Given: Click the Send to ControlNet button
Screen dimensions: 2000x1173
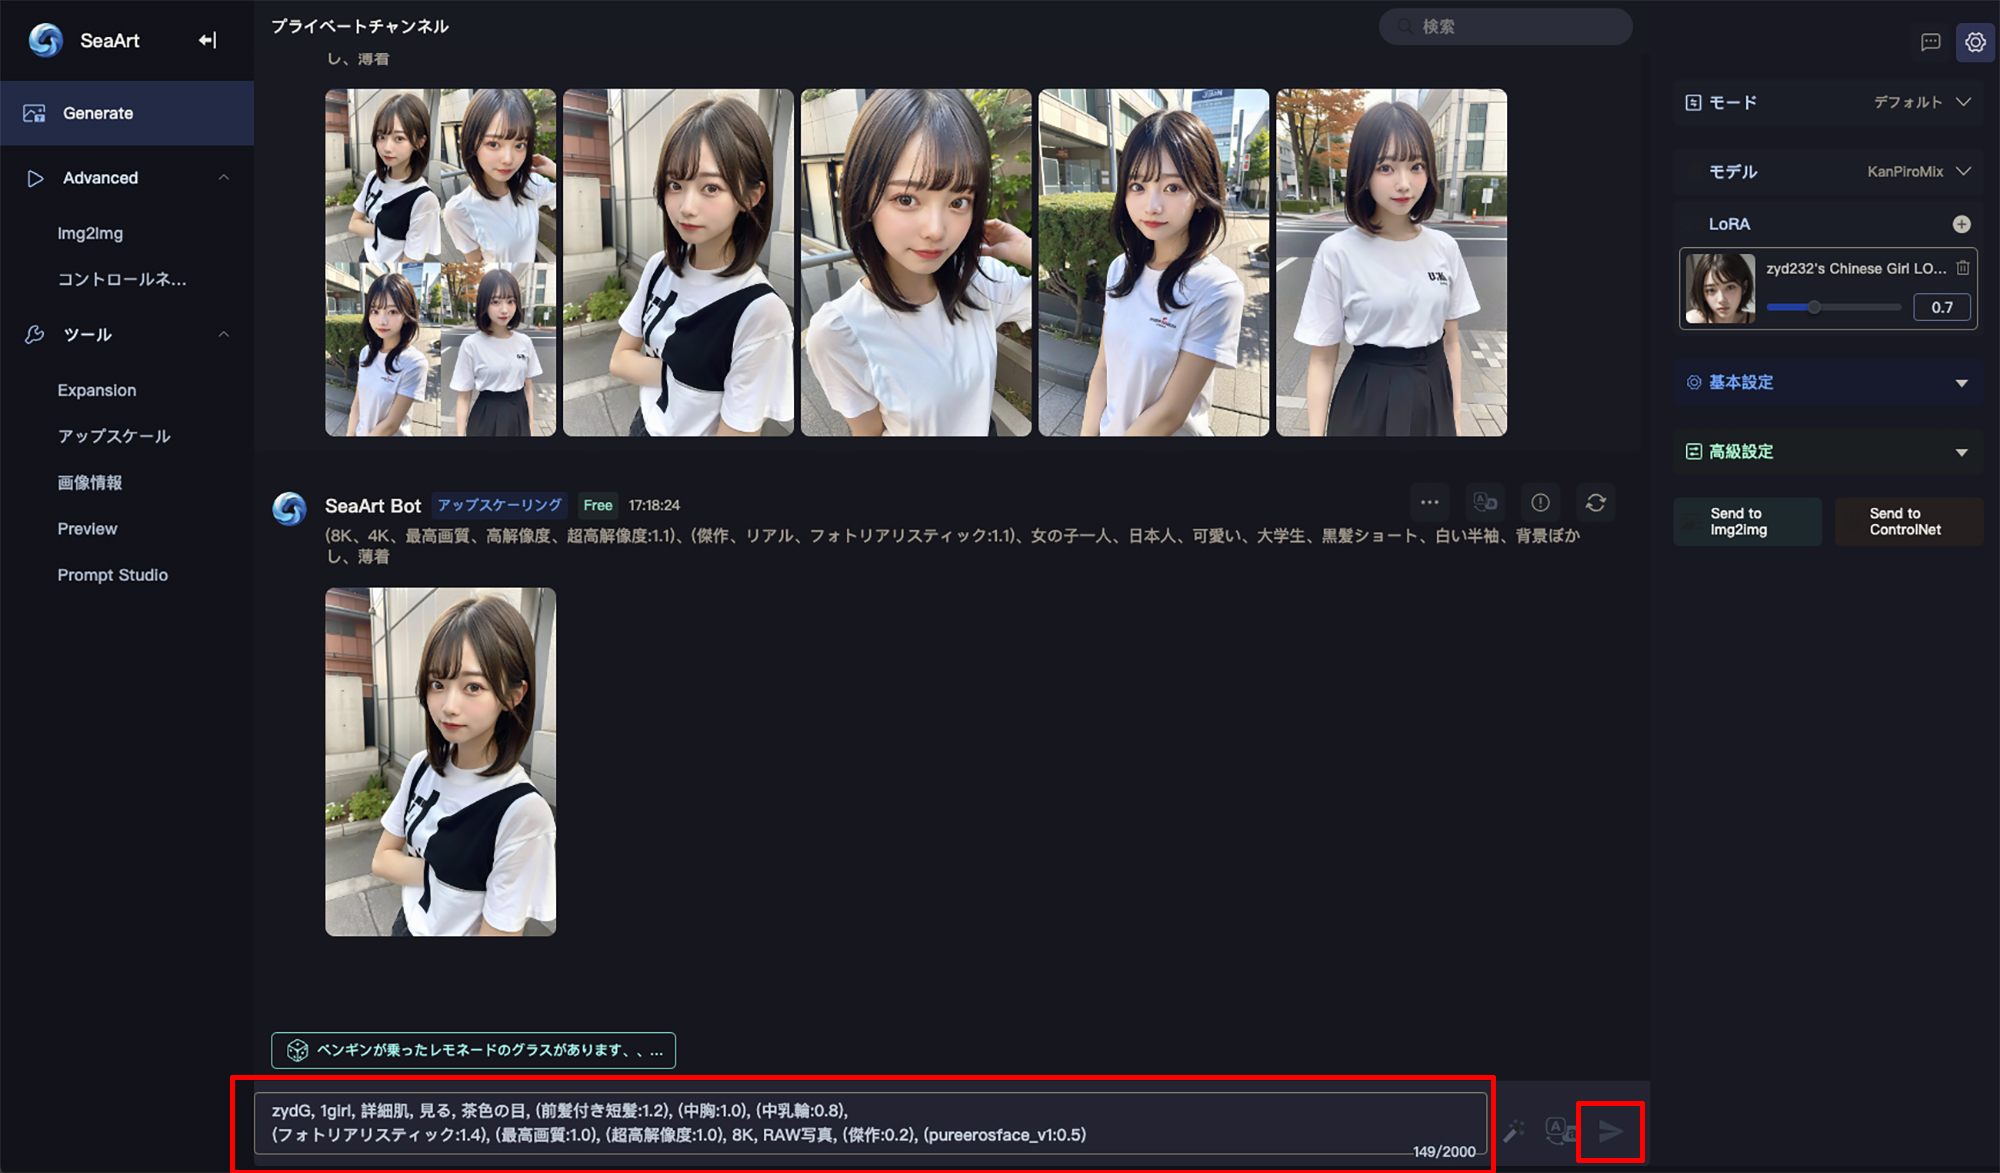Looking at the screenshot, I should point(1906,521).
